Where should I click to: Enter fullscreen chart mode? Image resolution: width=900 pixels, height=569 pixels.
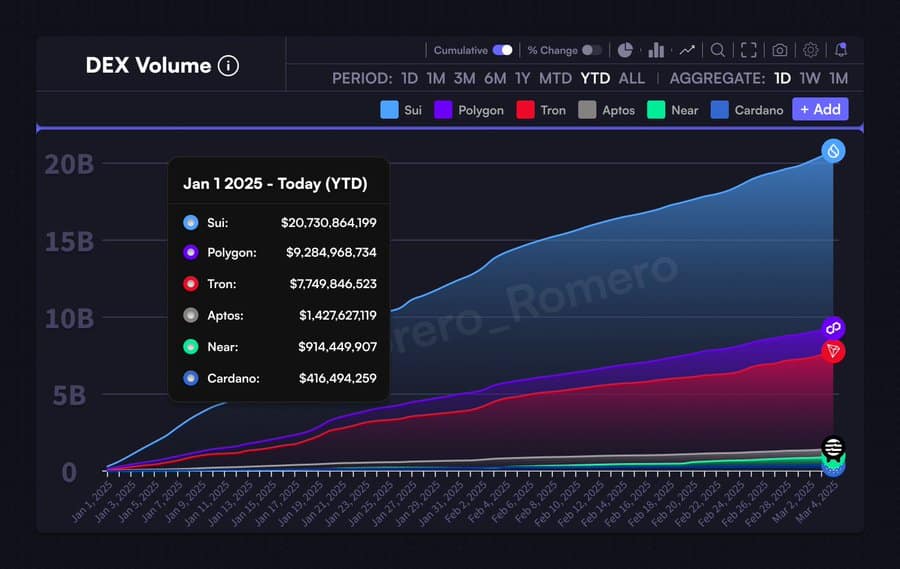(748, 51)
